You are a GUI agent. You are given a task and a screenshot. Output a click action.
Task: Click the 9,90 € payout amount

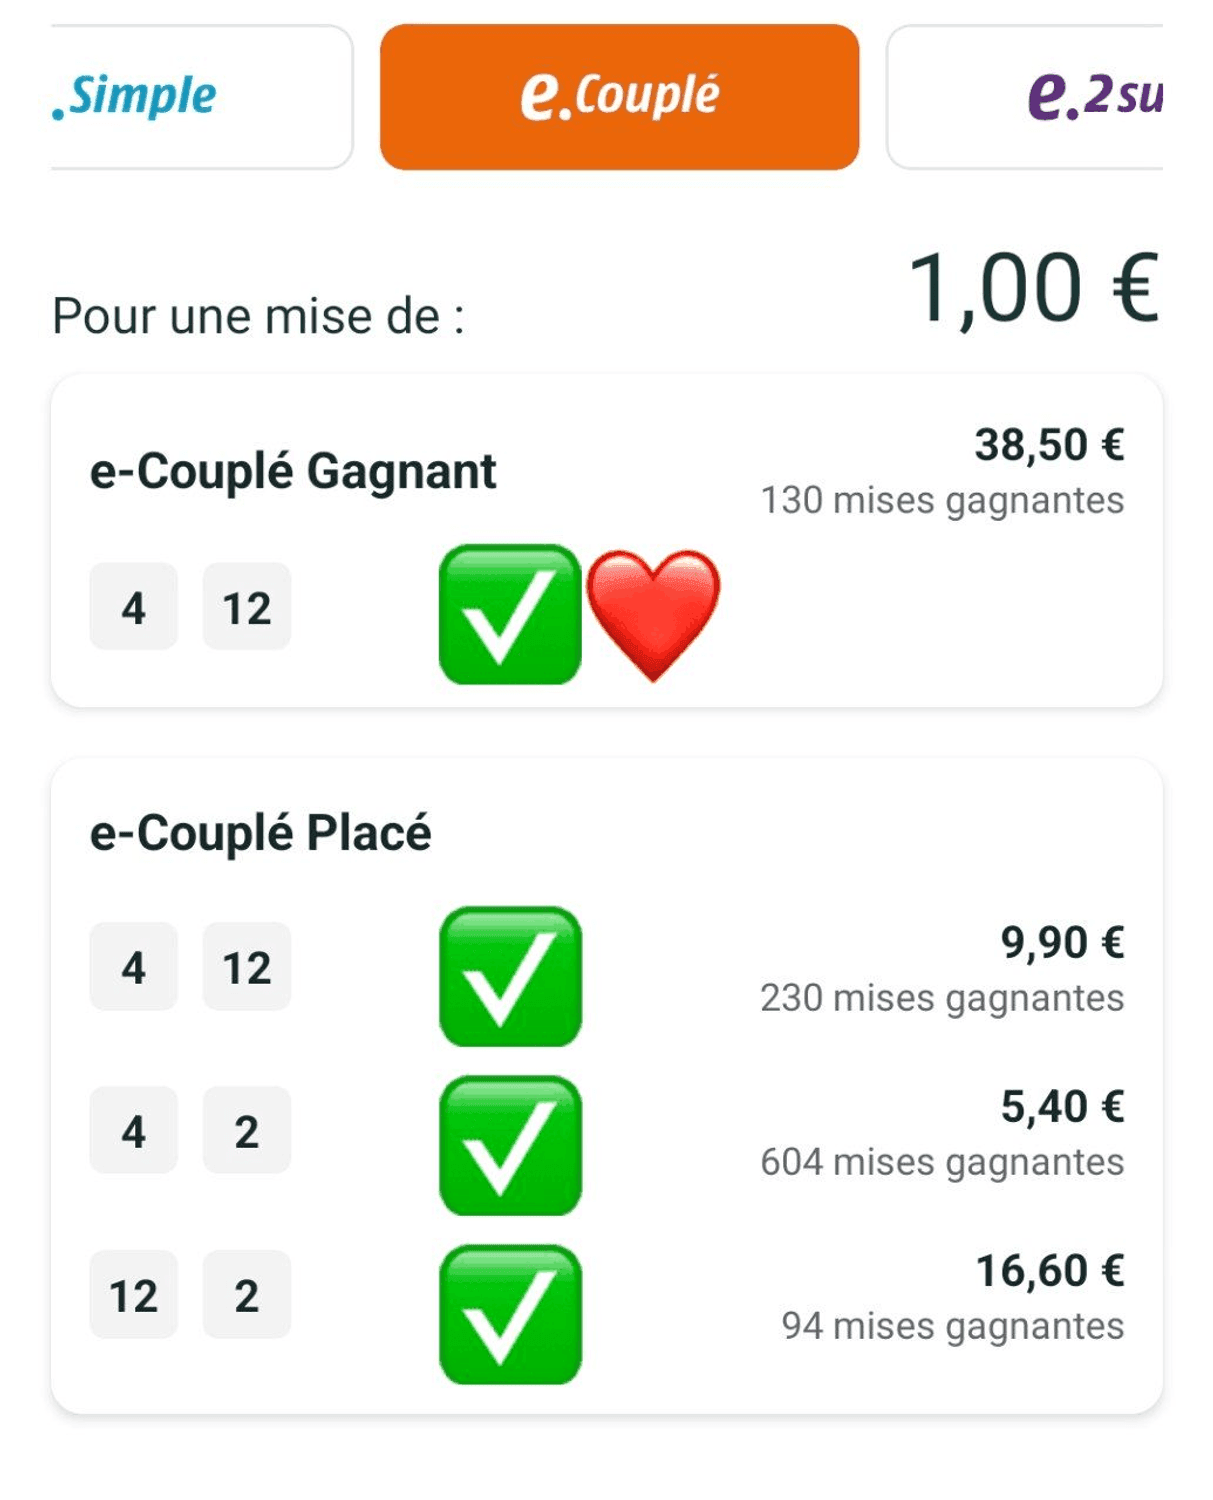coord(1062,942)
